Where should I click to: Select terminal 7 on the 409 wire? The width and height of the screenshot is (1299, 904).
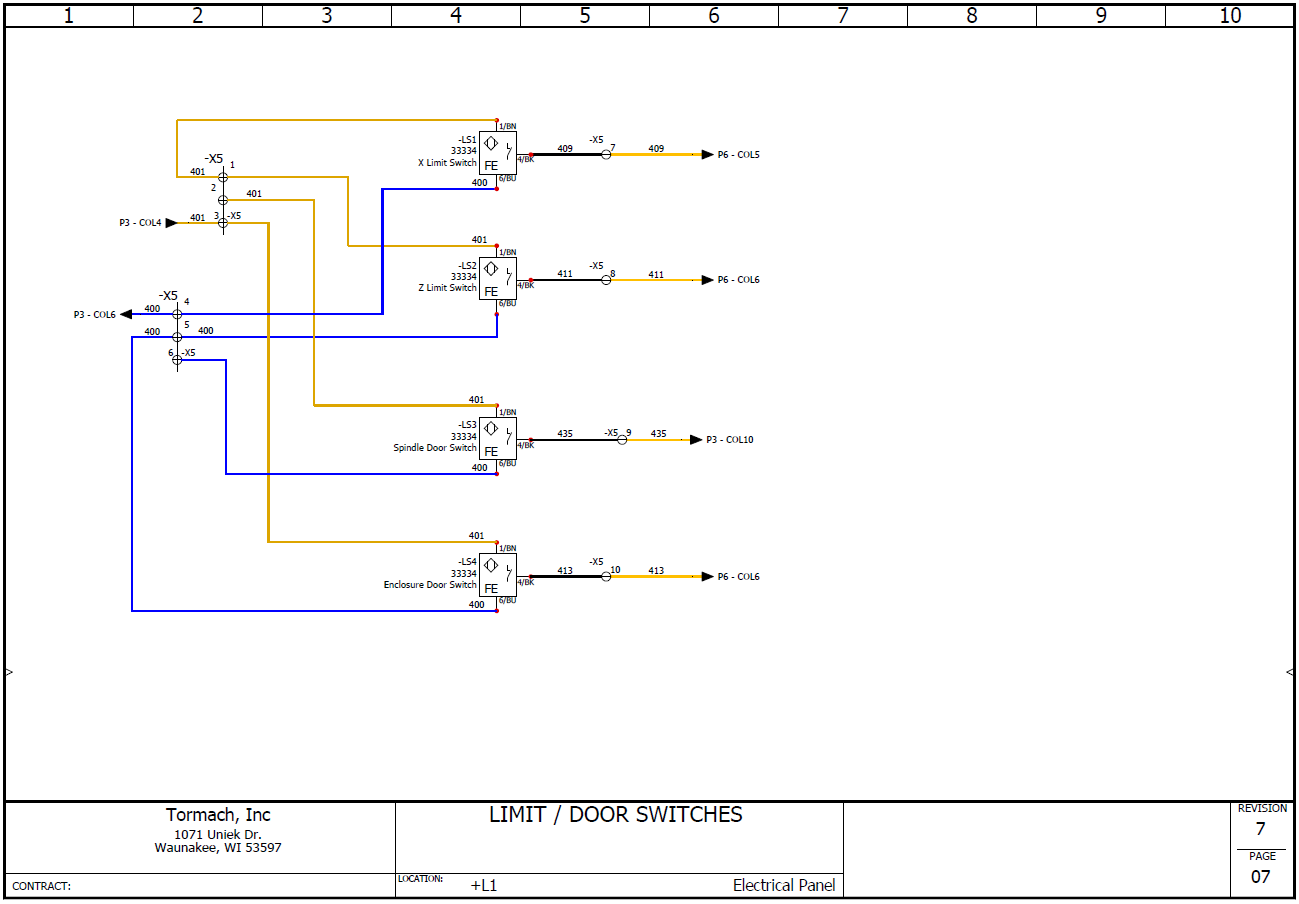[606, 155]
